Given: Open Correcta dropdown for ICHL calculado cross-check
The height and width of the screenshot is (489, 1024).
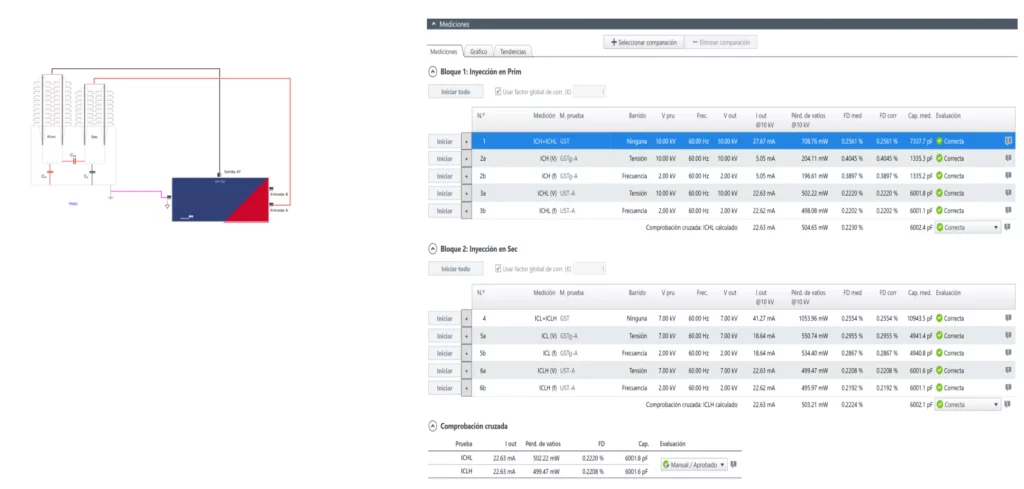Looking at the screenshot, I should click(x=967, y=228).
